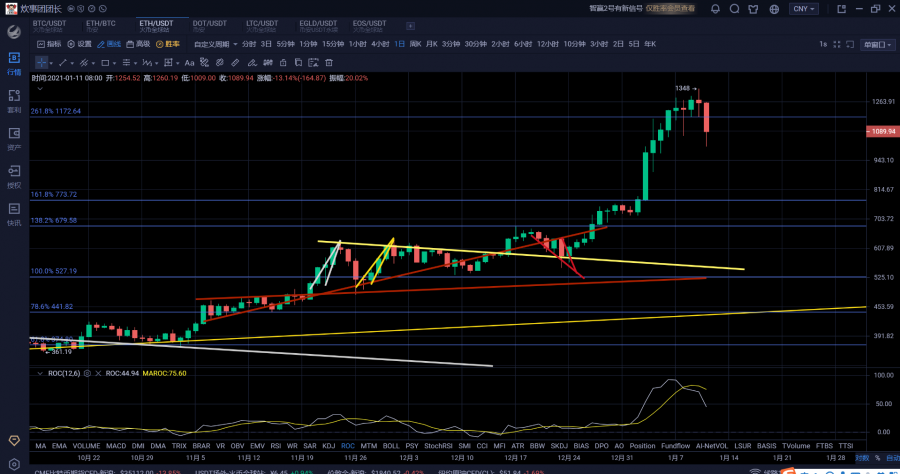The width and height of the screenshot is (900, 474).
Task: Open the 单窗口 window layout dropdown
Action: coord(877,44)
